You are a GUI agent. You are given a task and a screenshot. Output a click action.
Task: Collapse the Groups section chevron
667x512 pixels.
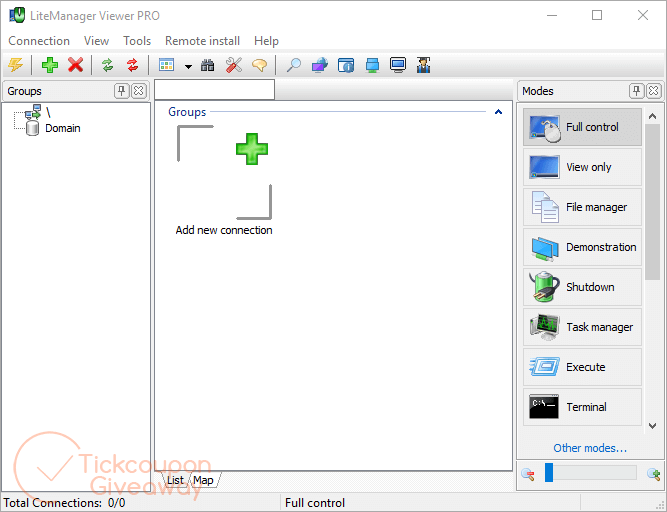coord(499,112)
